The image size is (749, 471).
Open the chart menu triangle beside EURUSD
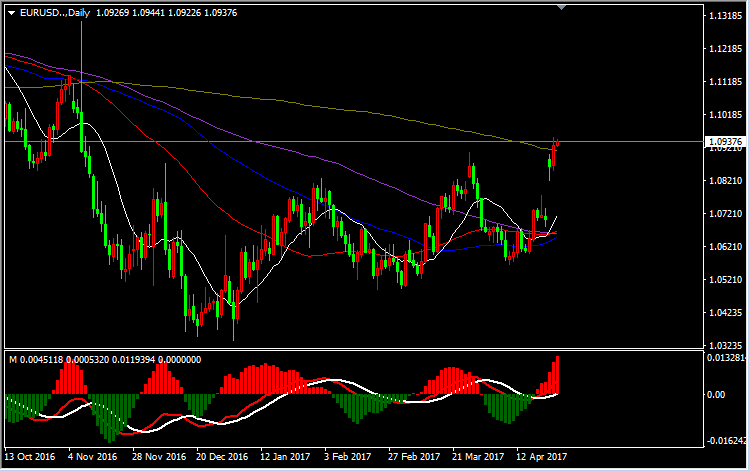[x=12, y=13]
